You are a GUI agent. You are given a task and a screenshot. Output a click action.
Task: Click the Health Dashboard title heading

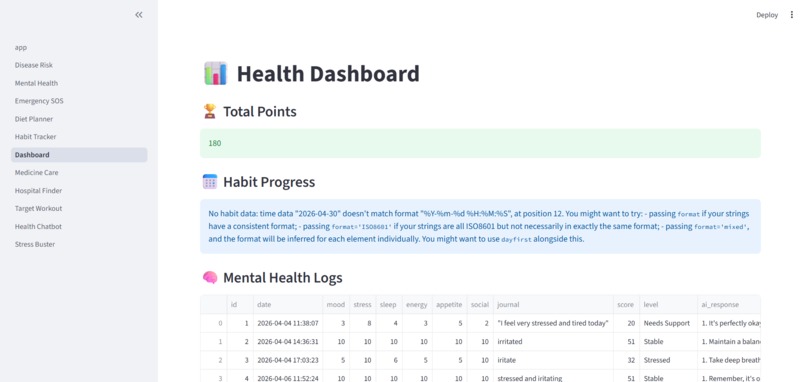tap(328, 74)
